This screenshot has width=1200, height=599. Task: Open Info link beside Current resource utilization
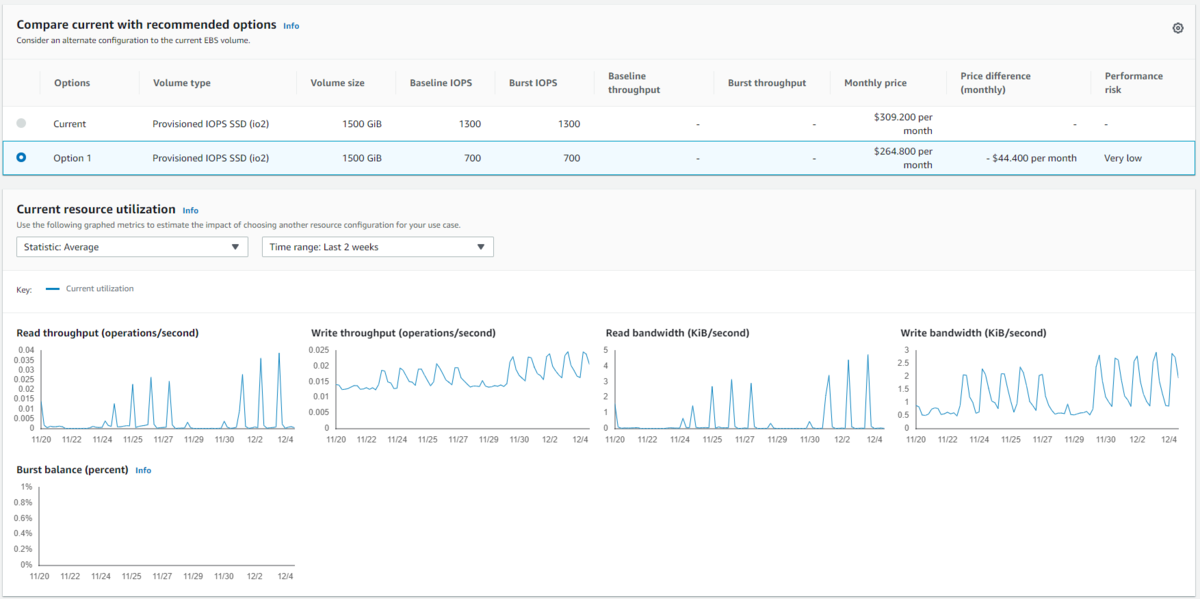[190, 211]
